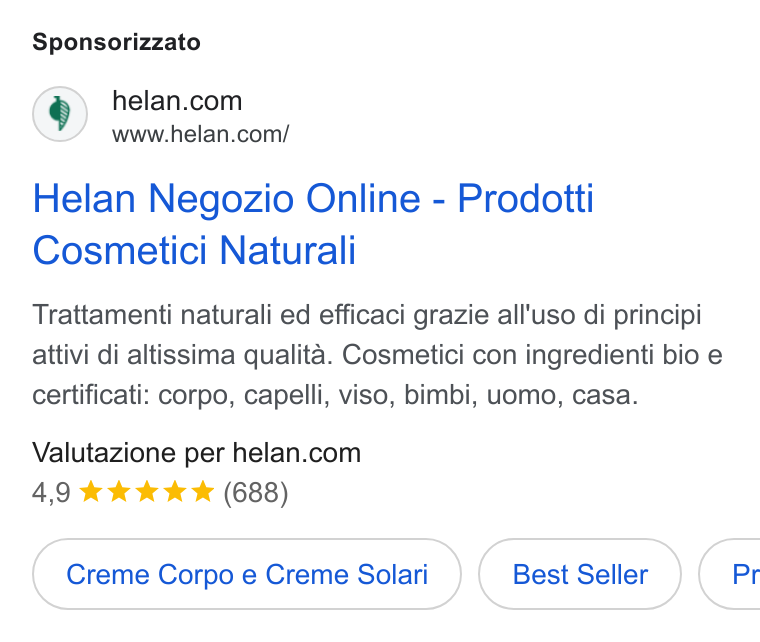Click the helan.com site name
Viewport: 760px width, 642px height.
[x=177, y=101]
